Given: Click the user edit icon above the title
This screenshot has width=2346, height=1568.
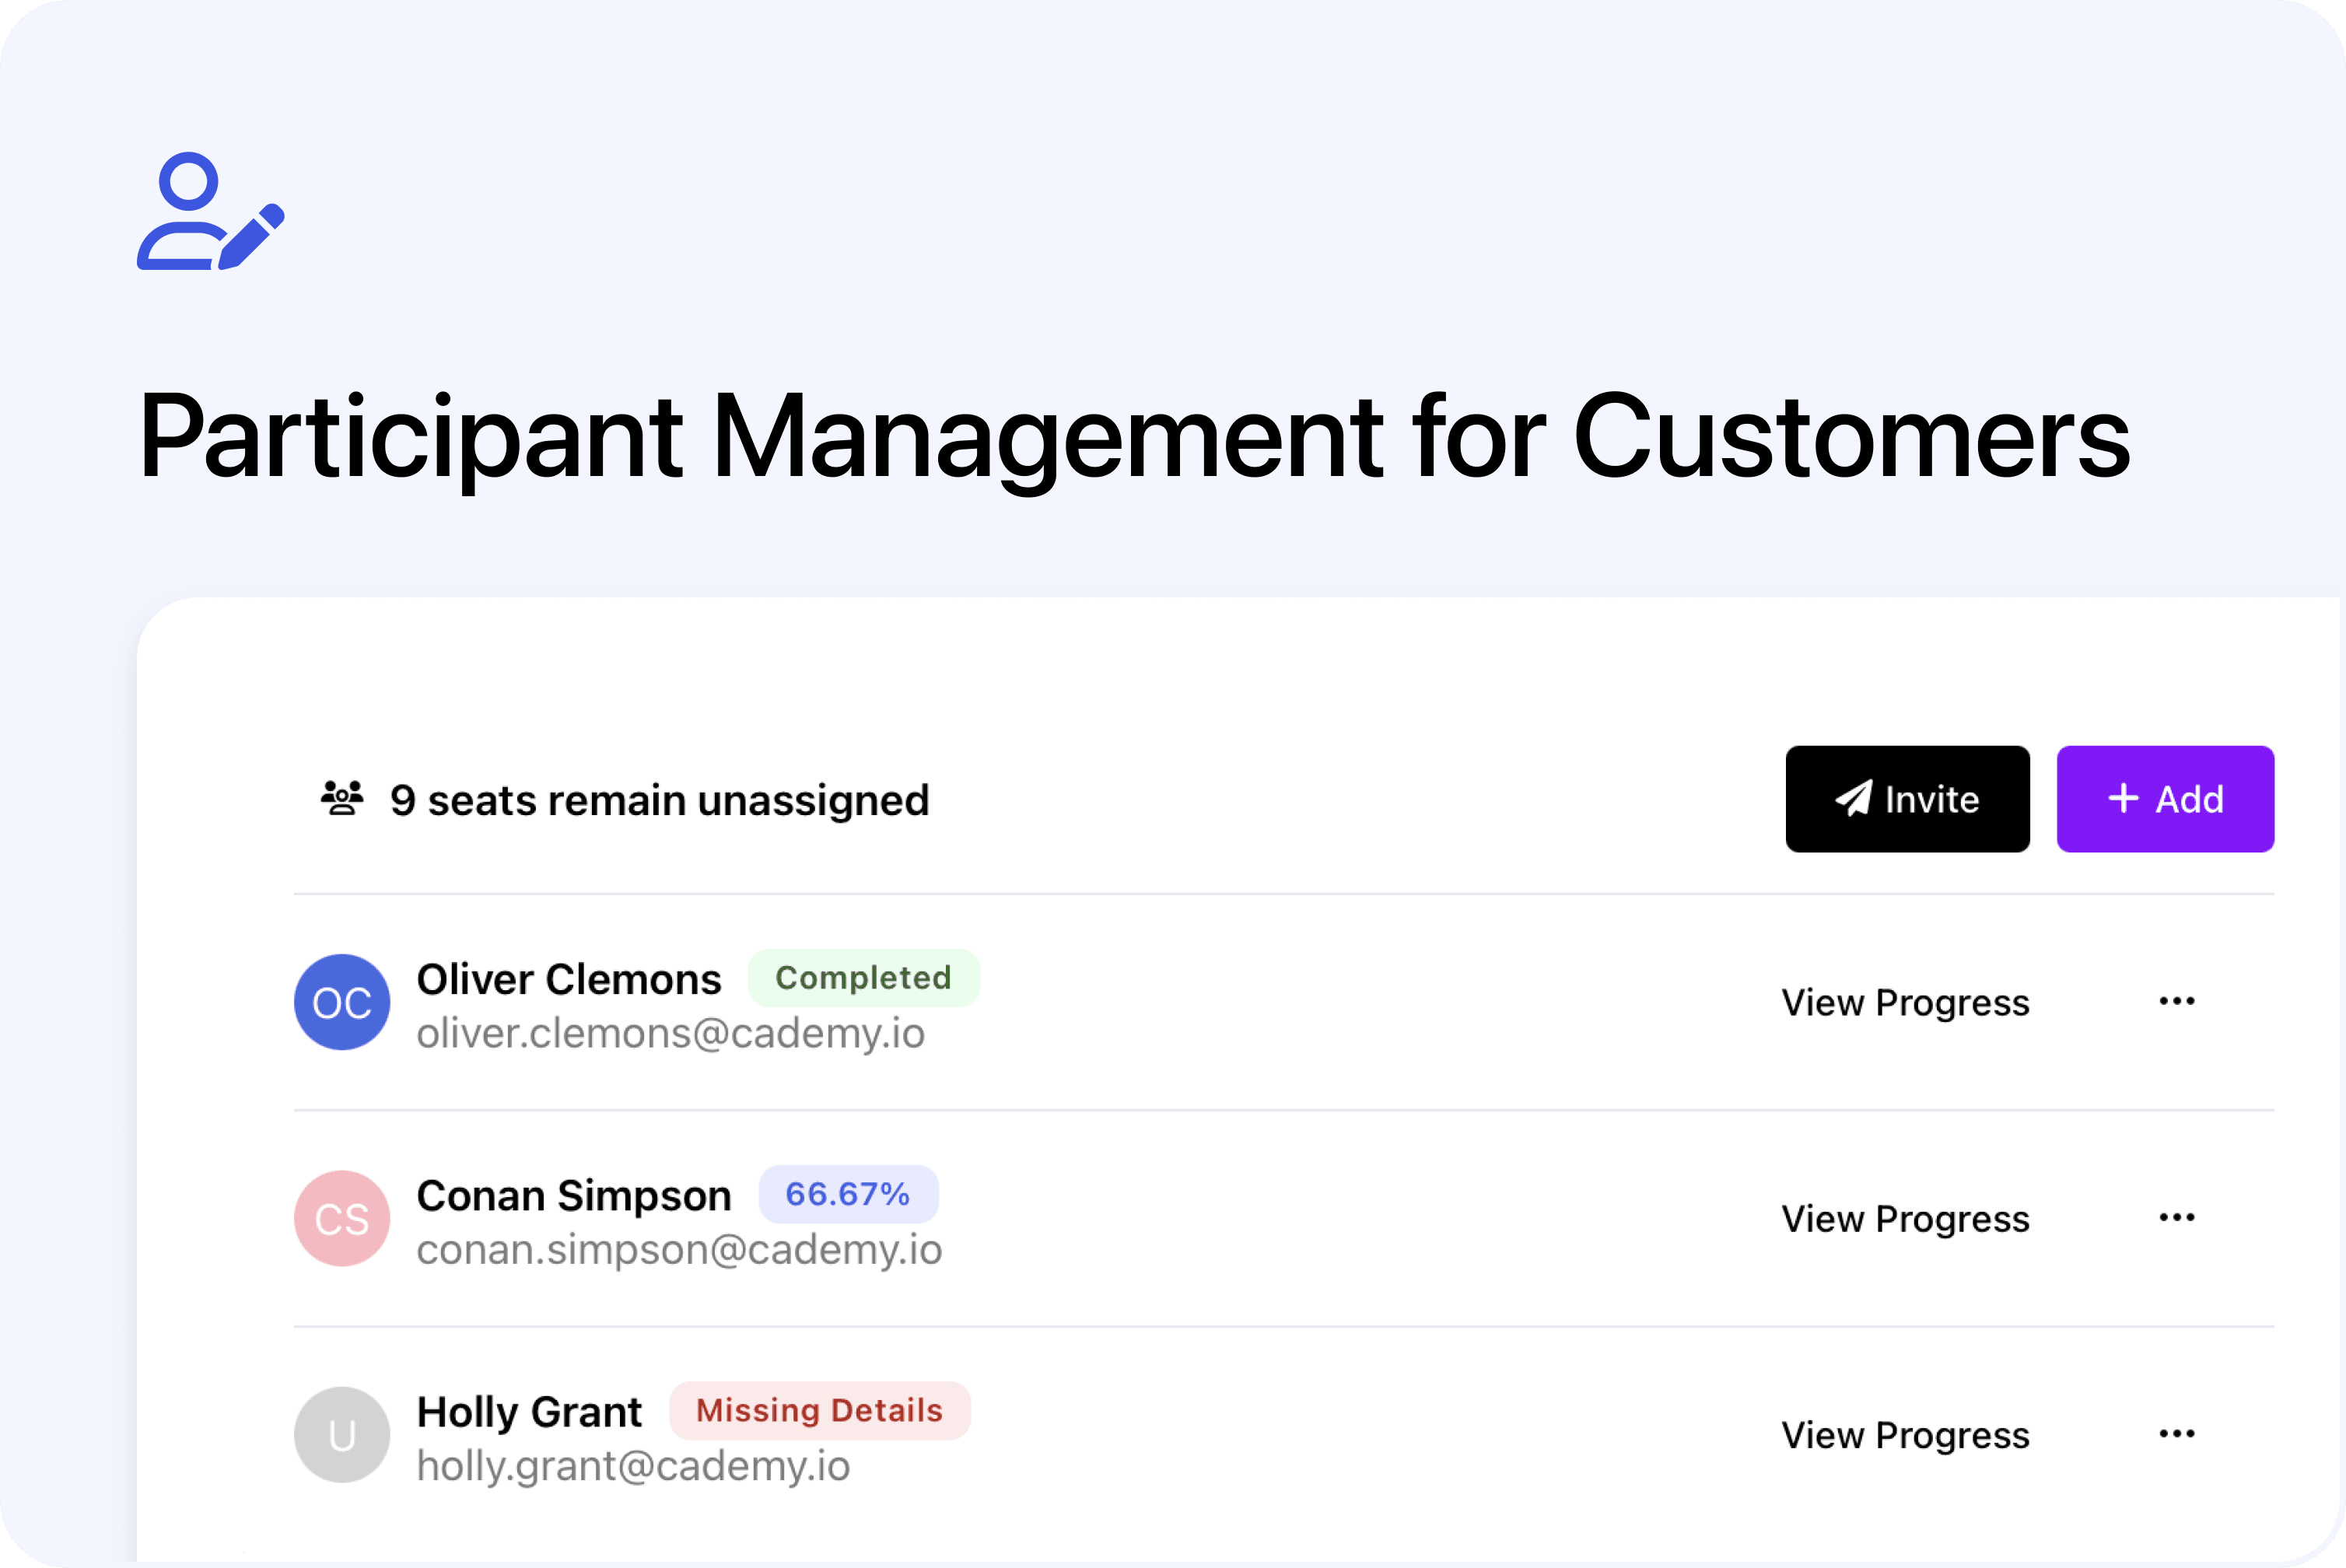Looking at the screenshot, I should 211,211.
